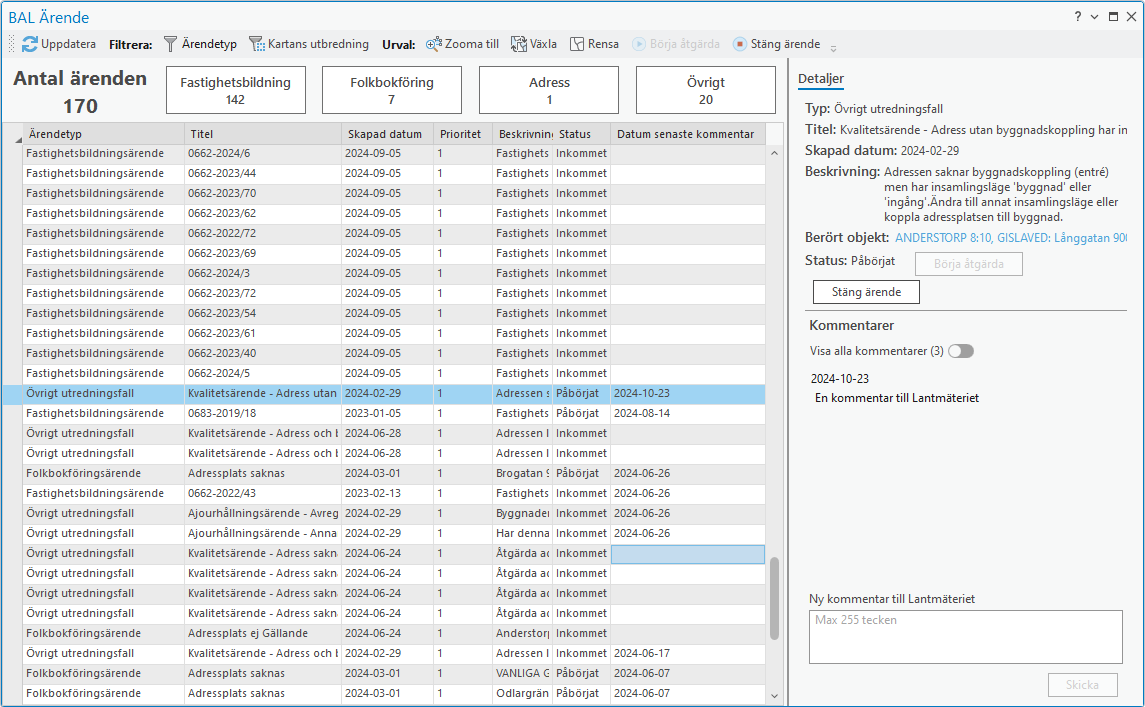1145x707 pixels.
Task: Click the table corner select-all triangle
Action: pyautogui.click(x=17, y=138)
